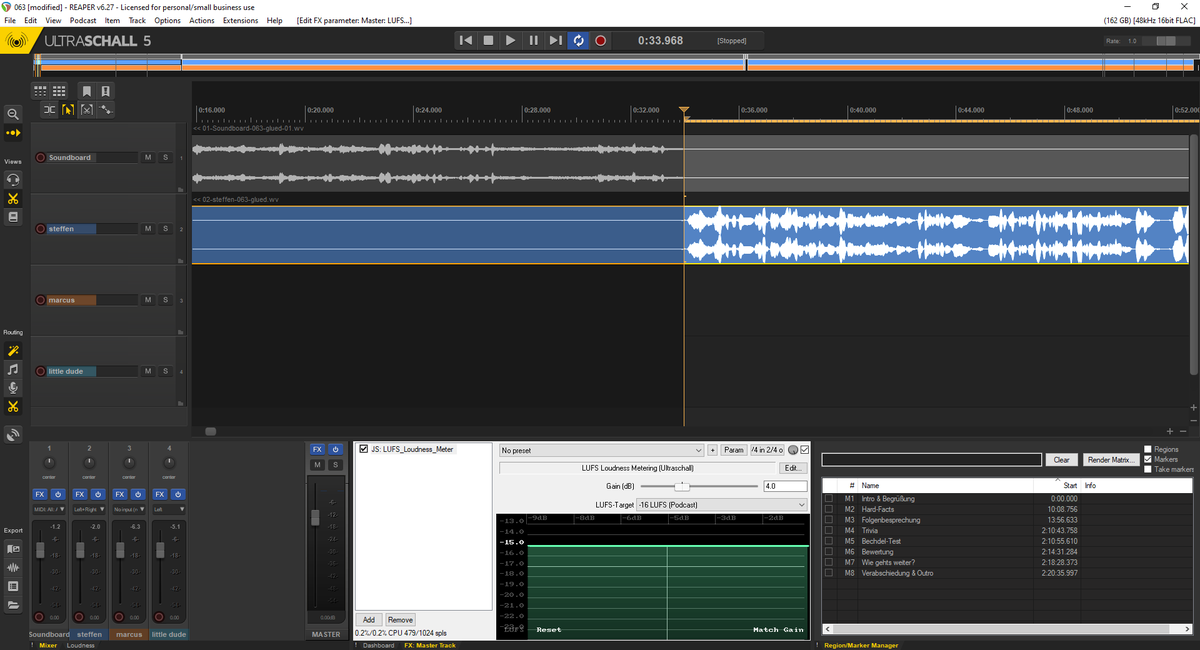Click the transport Pause button
The height and width of the screenshot is (650, 1200).
coord(533,40)
